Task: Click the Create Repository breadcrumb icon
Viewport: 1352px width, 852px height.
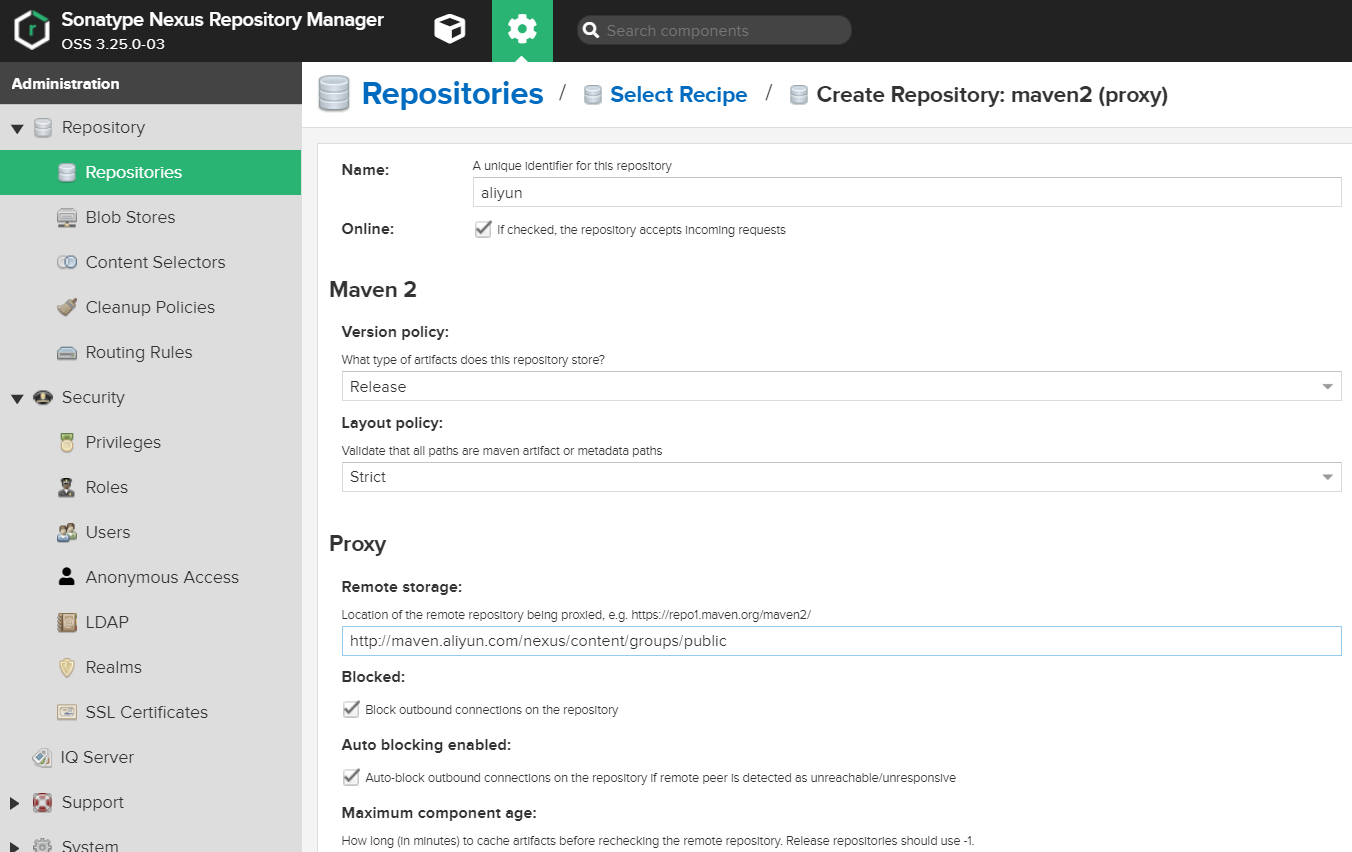Action: [799, 95]
